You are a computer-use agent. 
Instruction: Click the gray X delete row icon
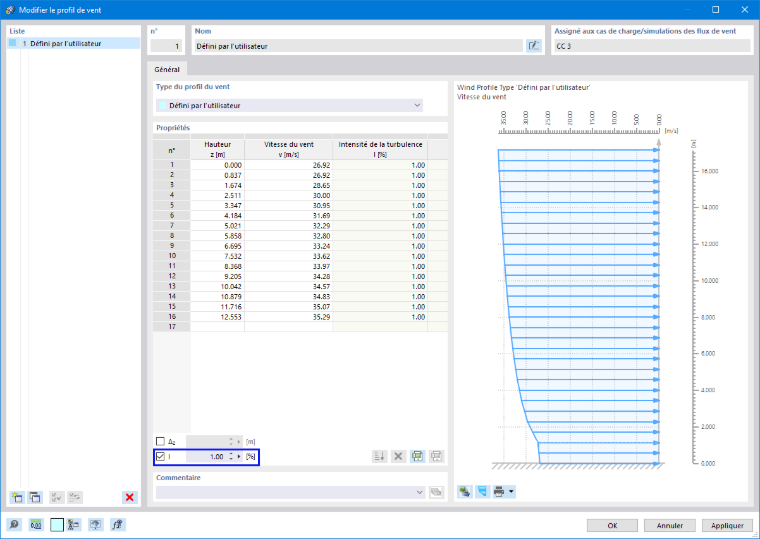click(x=398, y=456)
